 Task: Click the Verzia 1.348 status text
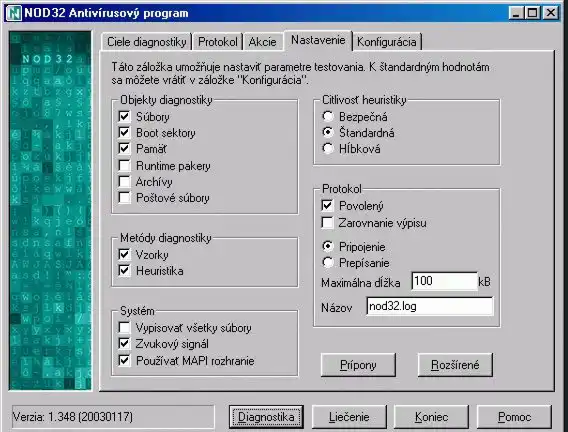[x=72, y=417]
